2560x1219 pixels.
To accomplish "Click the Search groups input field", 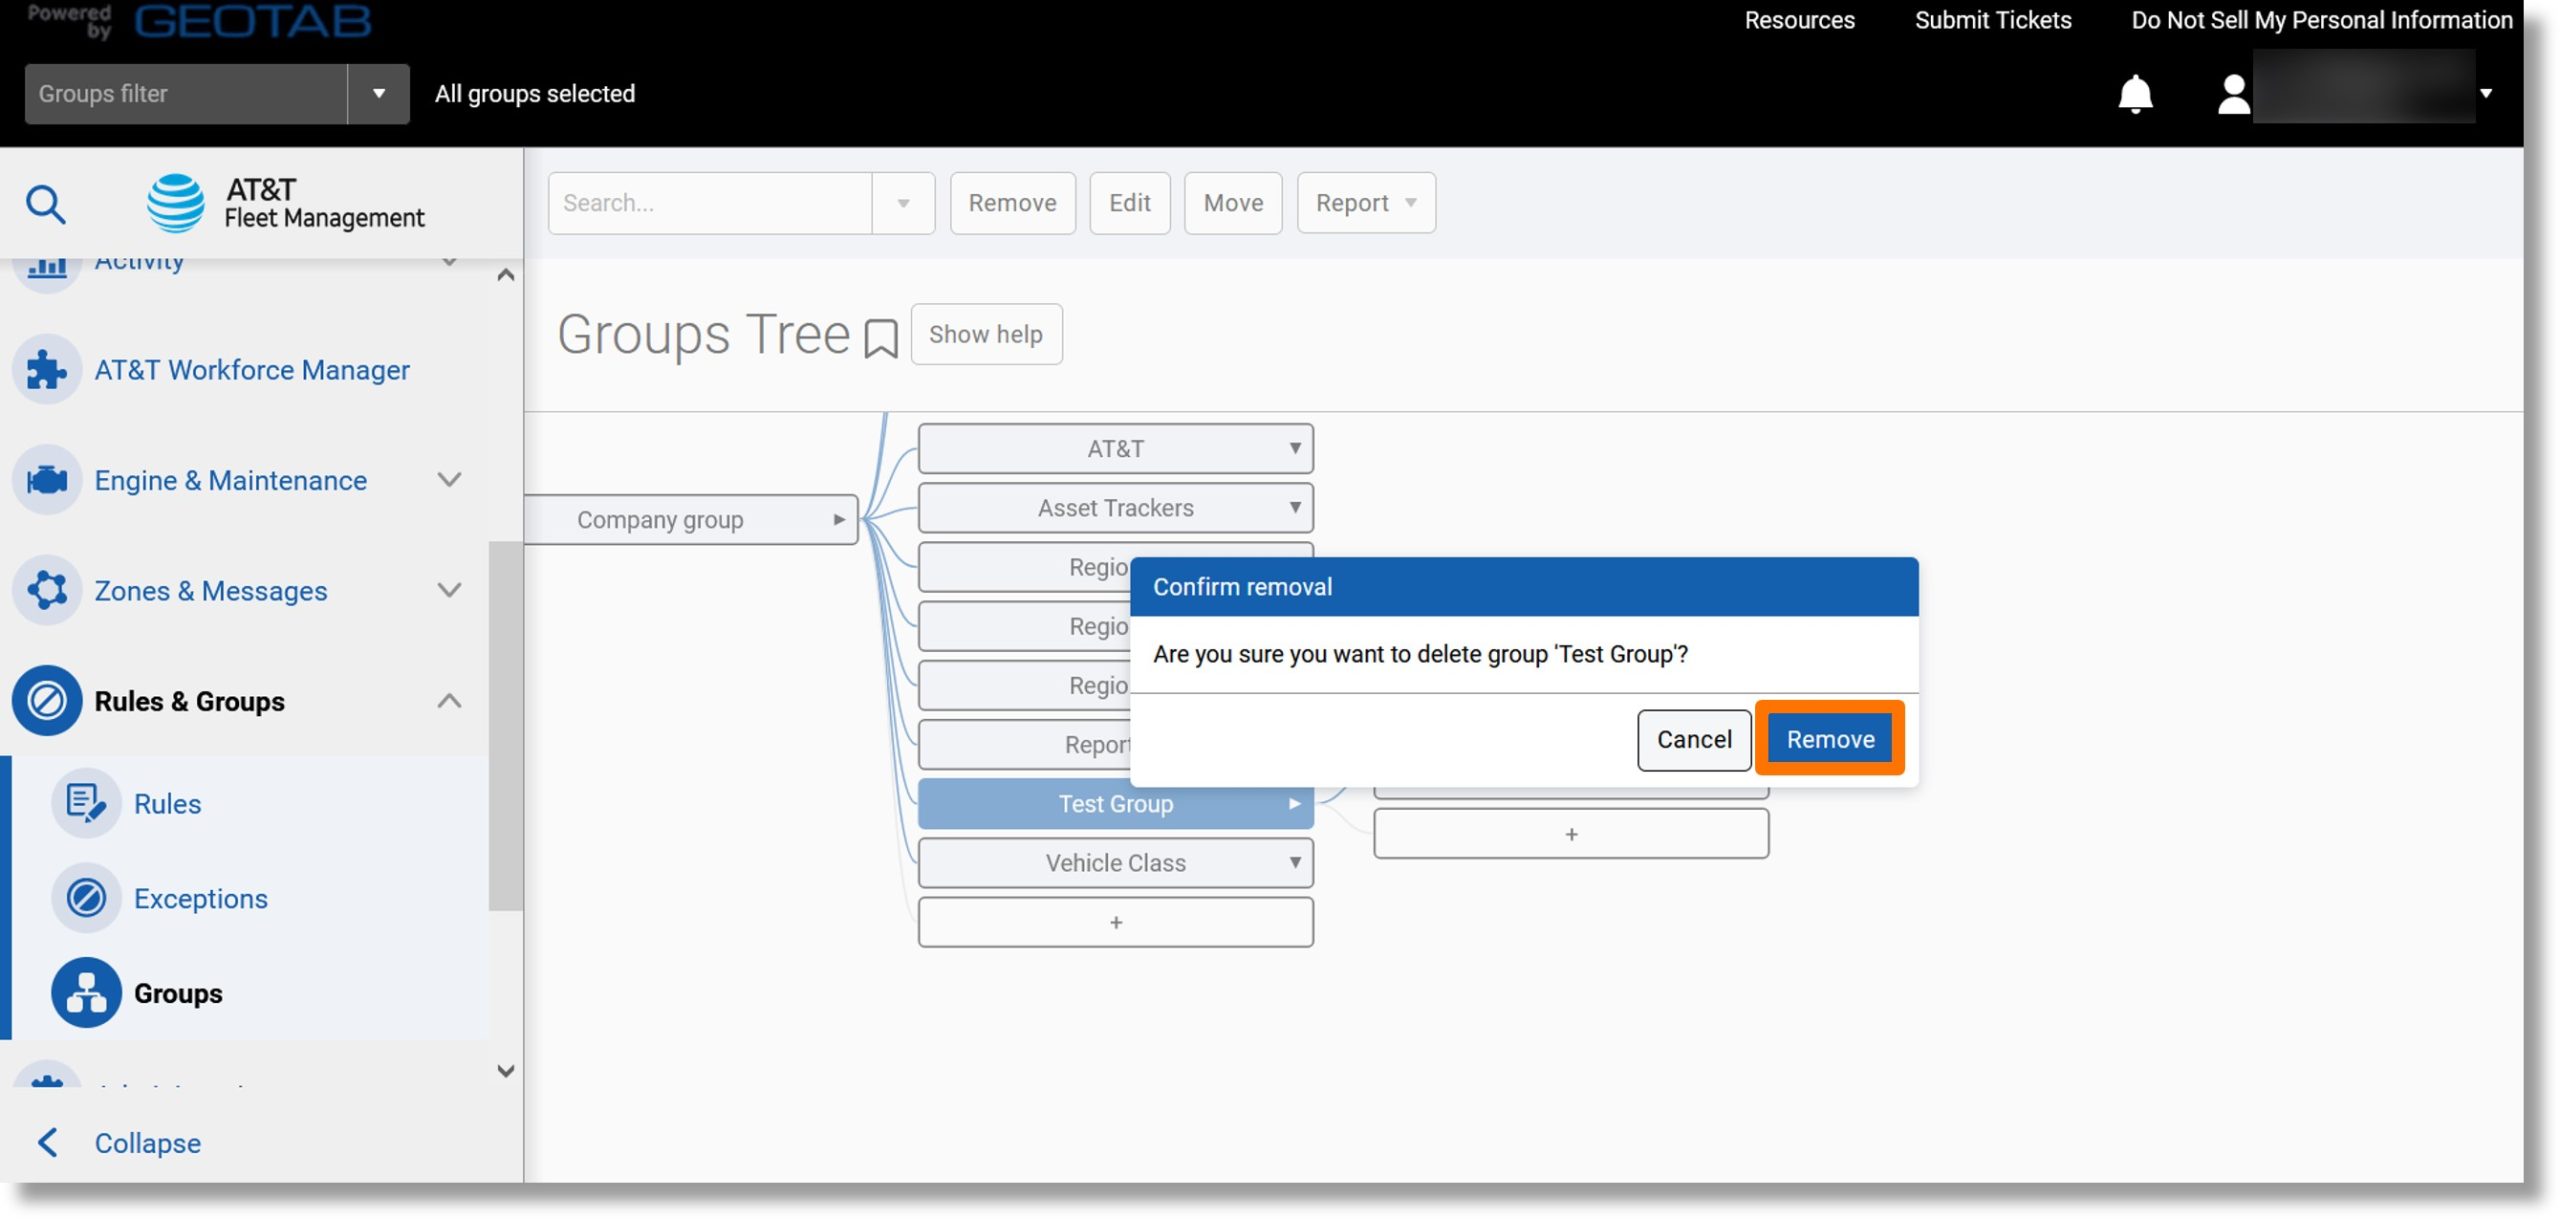I will click(710, 203).
